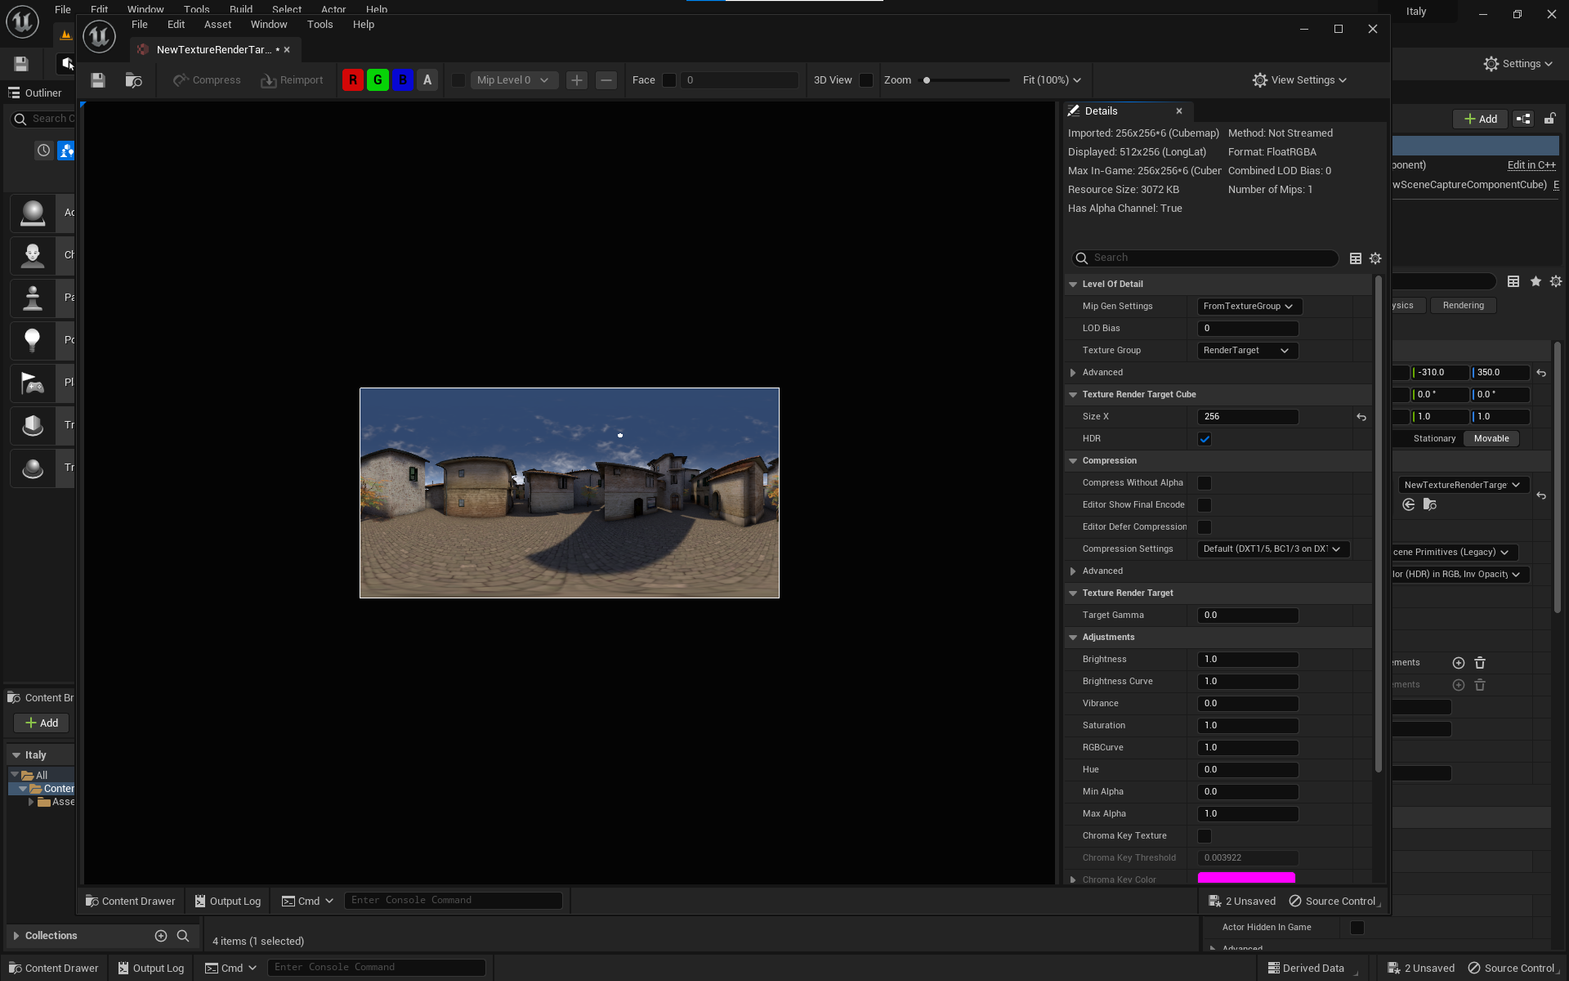Click the View Settings button
Viewport: 1569px width, 981px height.
[x=1299, y=80]
